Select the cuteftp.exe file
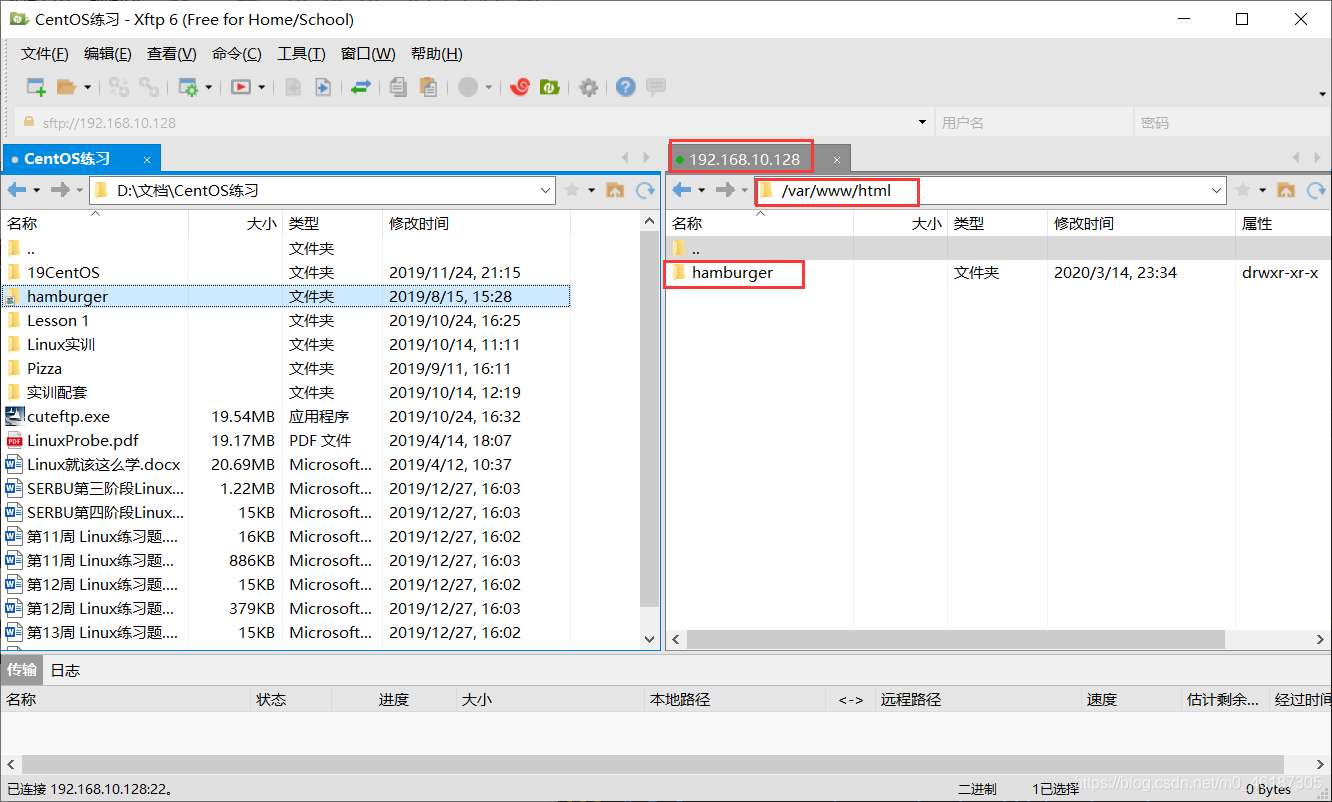1332x802 pixels. [68, 416]
